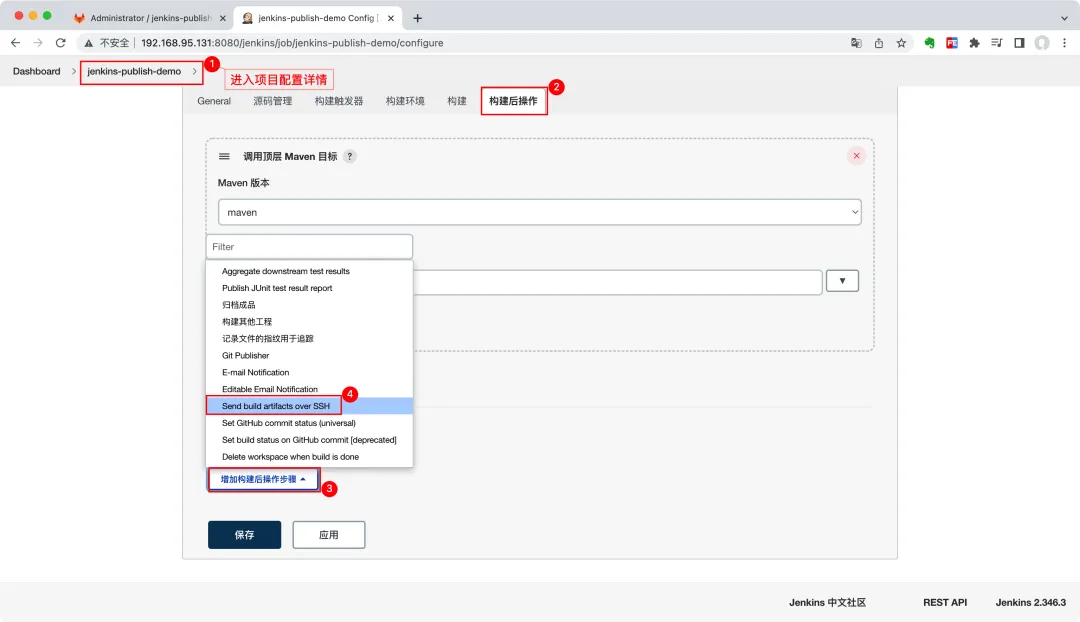Click the browser forward arrow
Viewport: 1080px width, 622px height.
(x=38, y=43)
